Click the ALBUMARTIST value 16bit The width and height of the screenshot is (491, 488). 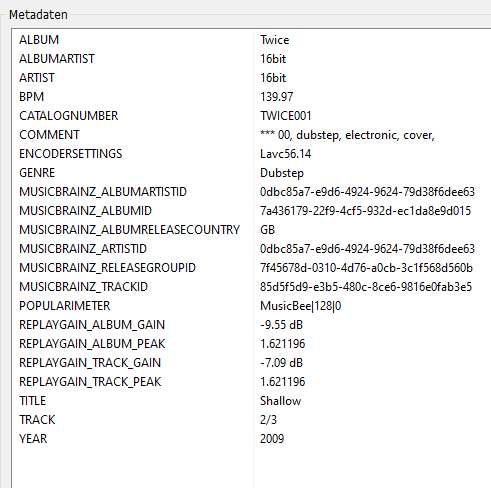[273, 59]
